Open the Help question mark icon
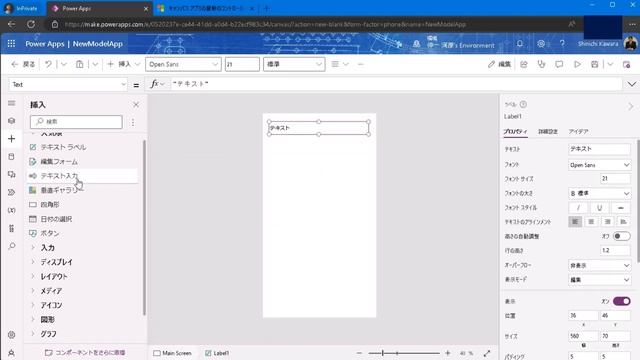Image resolution: width=640 pixels, height=360 pixels. [x=562, y=43]
